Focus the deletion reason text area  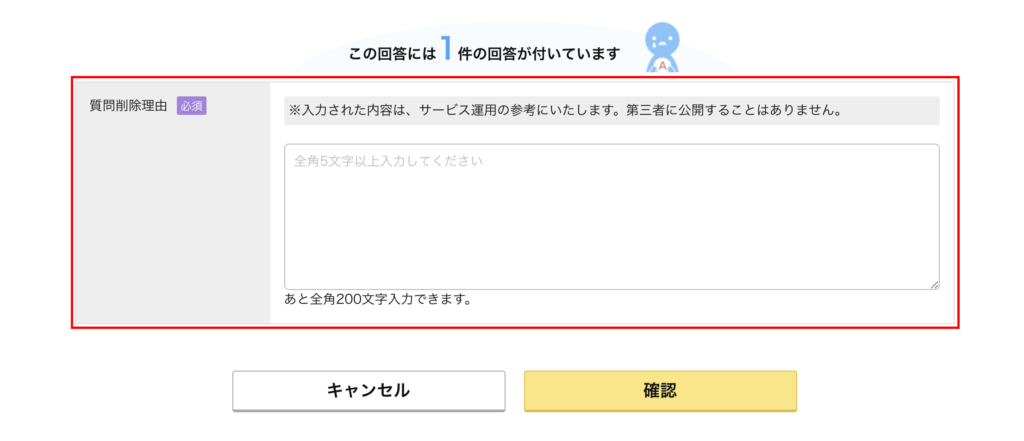point(612,217)
